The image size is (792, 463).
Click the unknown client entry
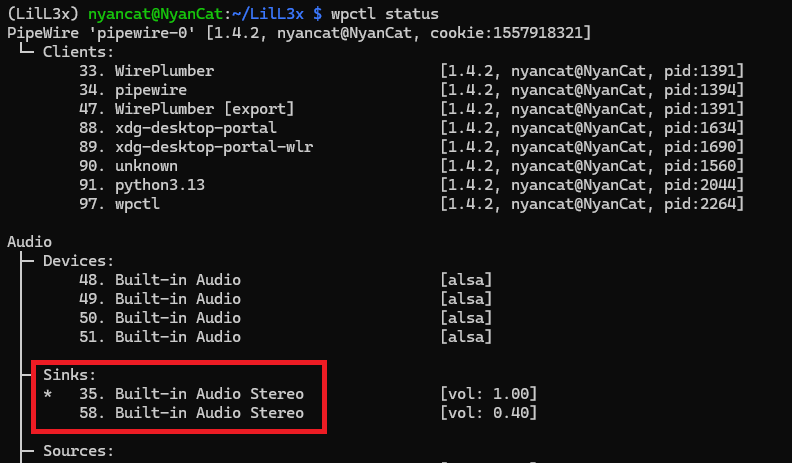(146, 166)
